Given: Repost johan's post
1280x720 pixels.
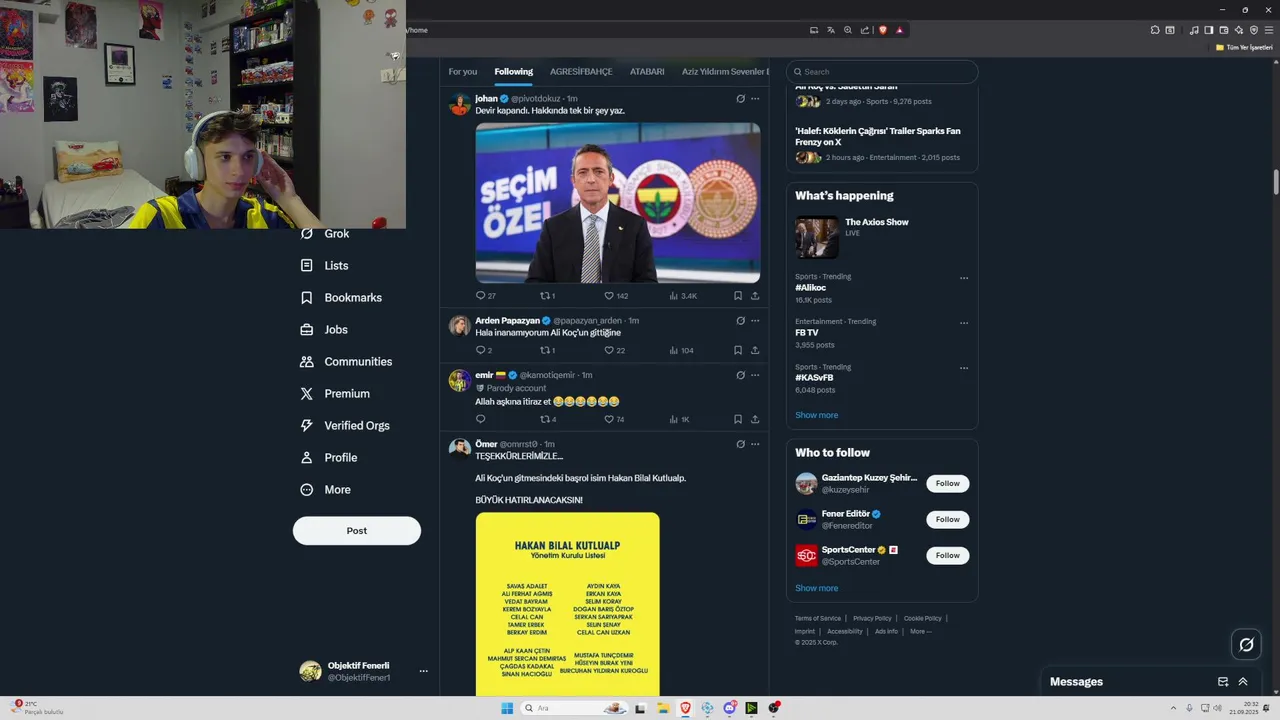Looking at the screenshot, I should (x=545, y=296).
